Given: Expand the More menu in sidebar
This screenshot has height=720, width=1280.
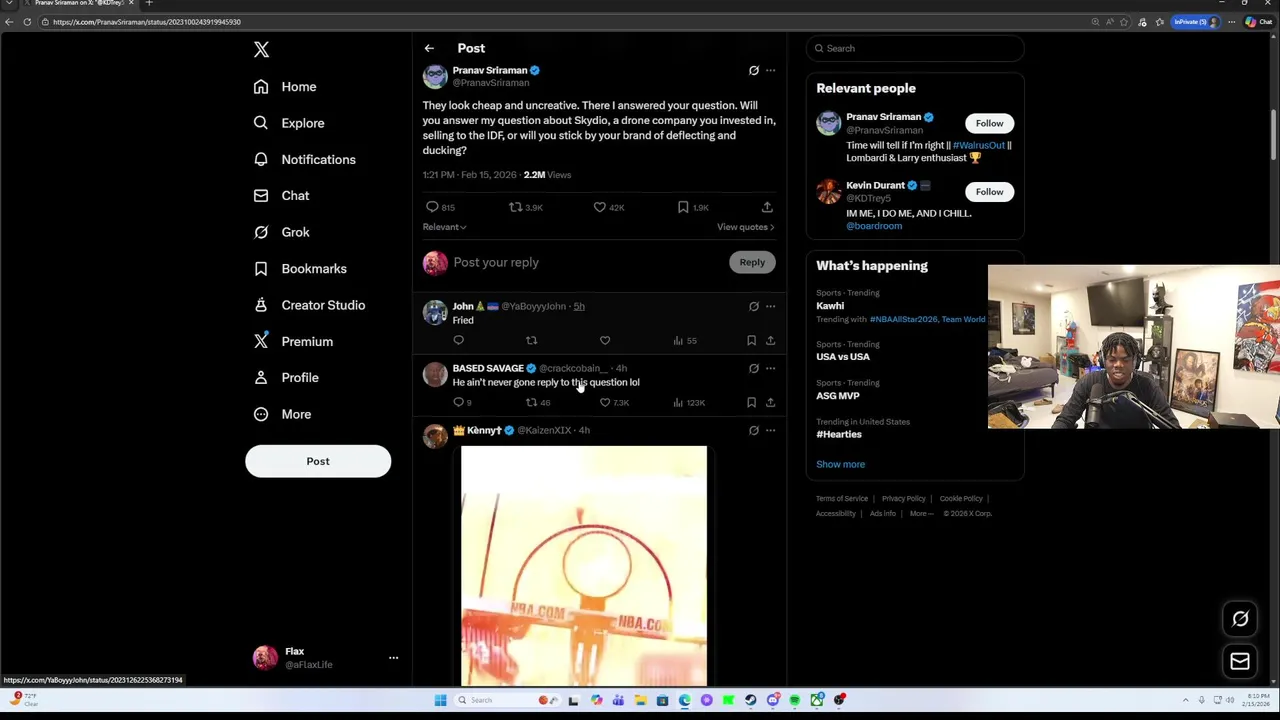Looking at the screenshot, I should (x=283, y=414).
